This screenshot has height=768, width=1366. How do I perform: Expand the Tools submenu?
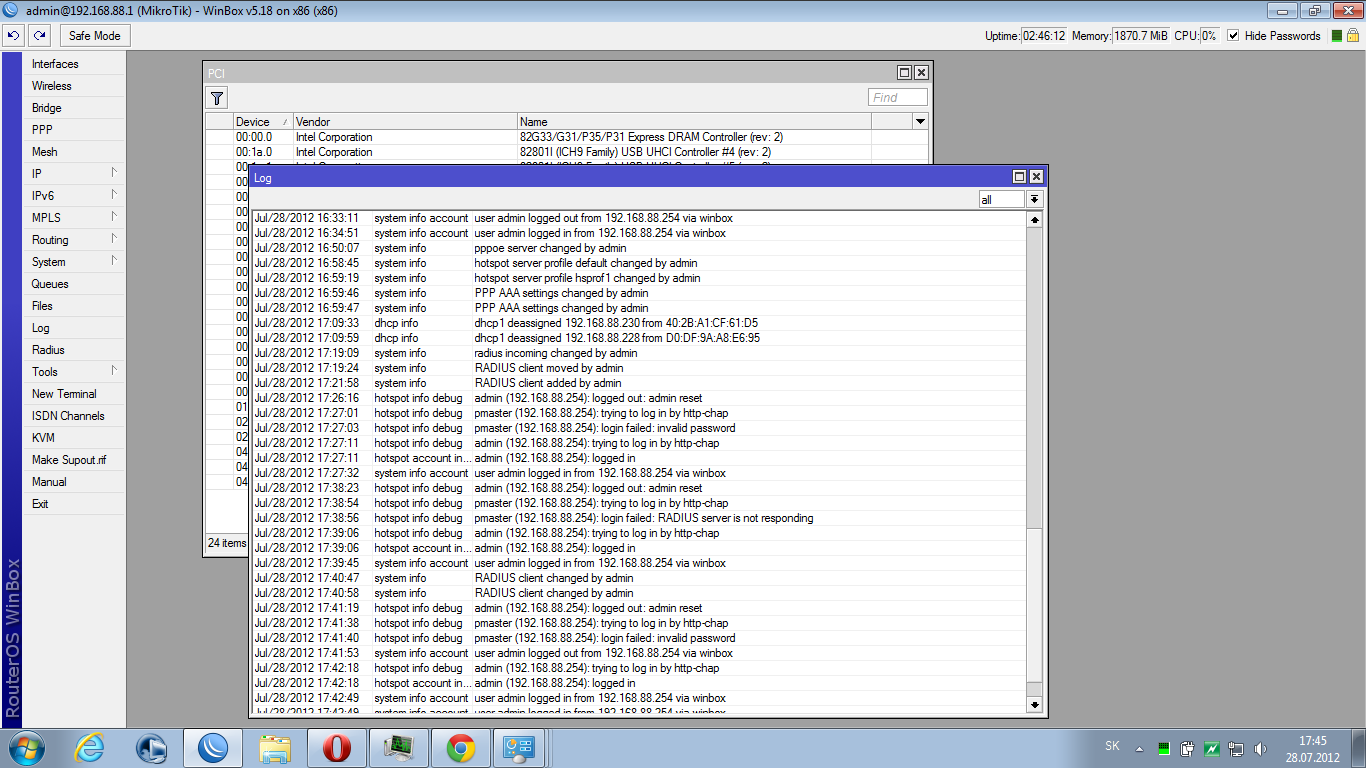(75, 372)
